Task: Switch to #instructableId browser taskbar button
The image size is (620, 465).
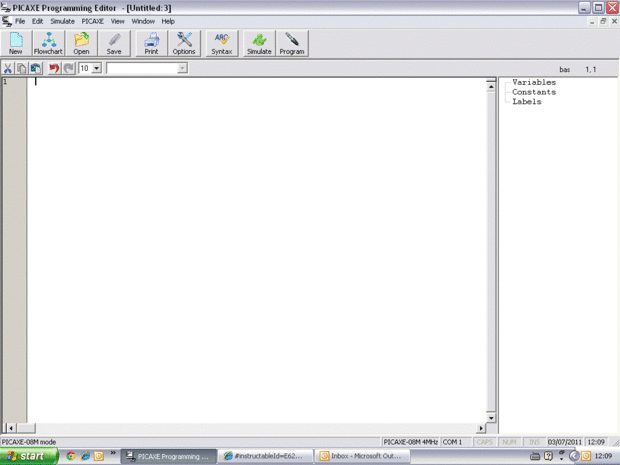Action: (x=266, y=456)
